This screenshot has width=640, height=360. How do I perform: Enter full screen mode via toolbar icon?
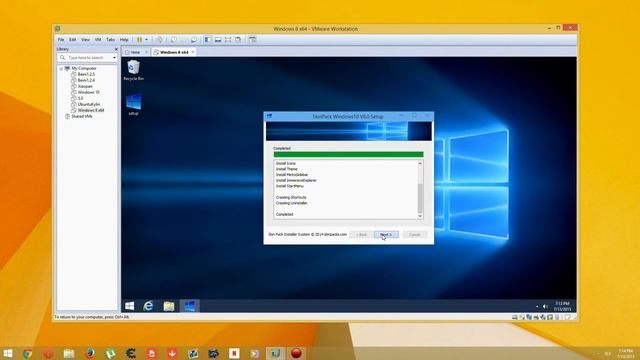coord(228,40)
